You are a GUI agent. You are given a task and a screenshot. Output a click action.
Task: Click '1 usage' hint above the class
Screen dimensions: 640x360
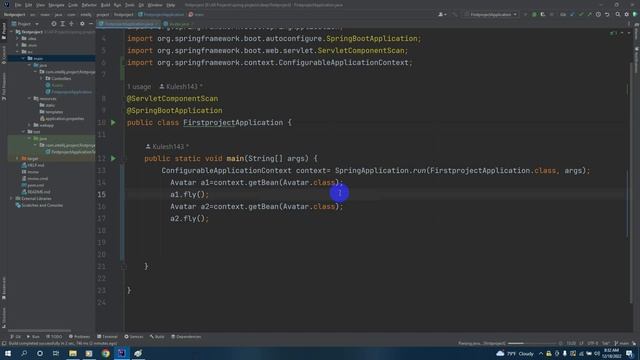(x=139, y=87)
